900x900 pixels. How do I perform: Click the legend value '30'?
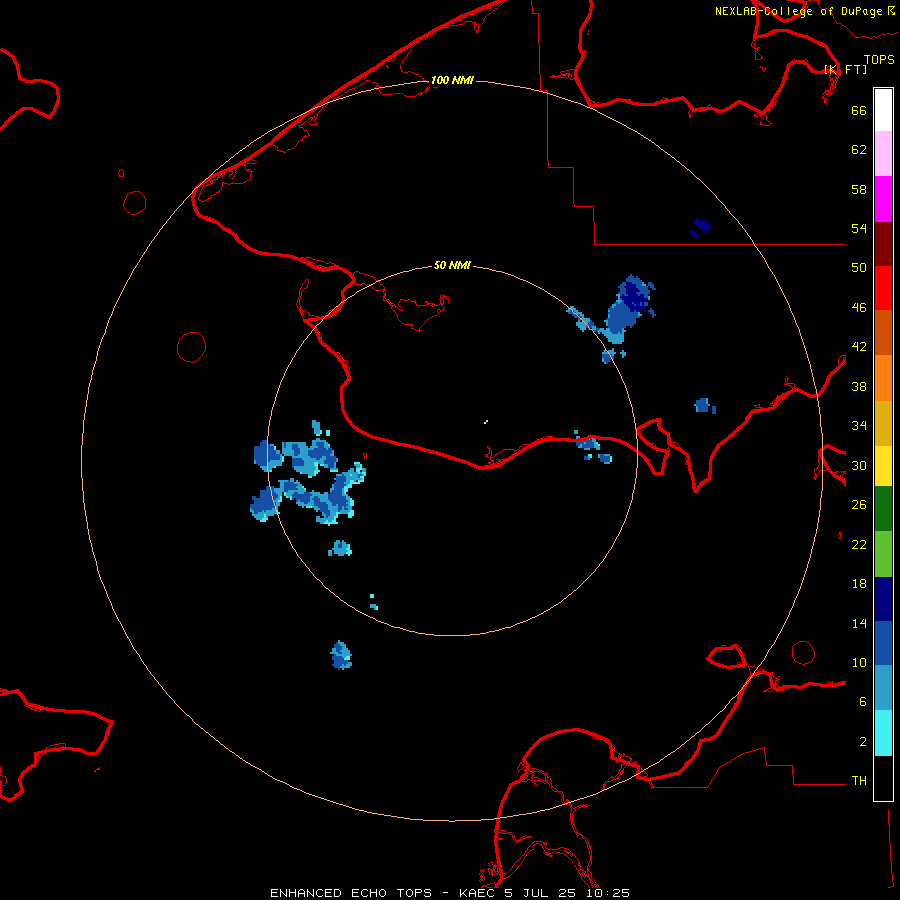pos(859,465)
